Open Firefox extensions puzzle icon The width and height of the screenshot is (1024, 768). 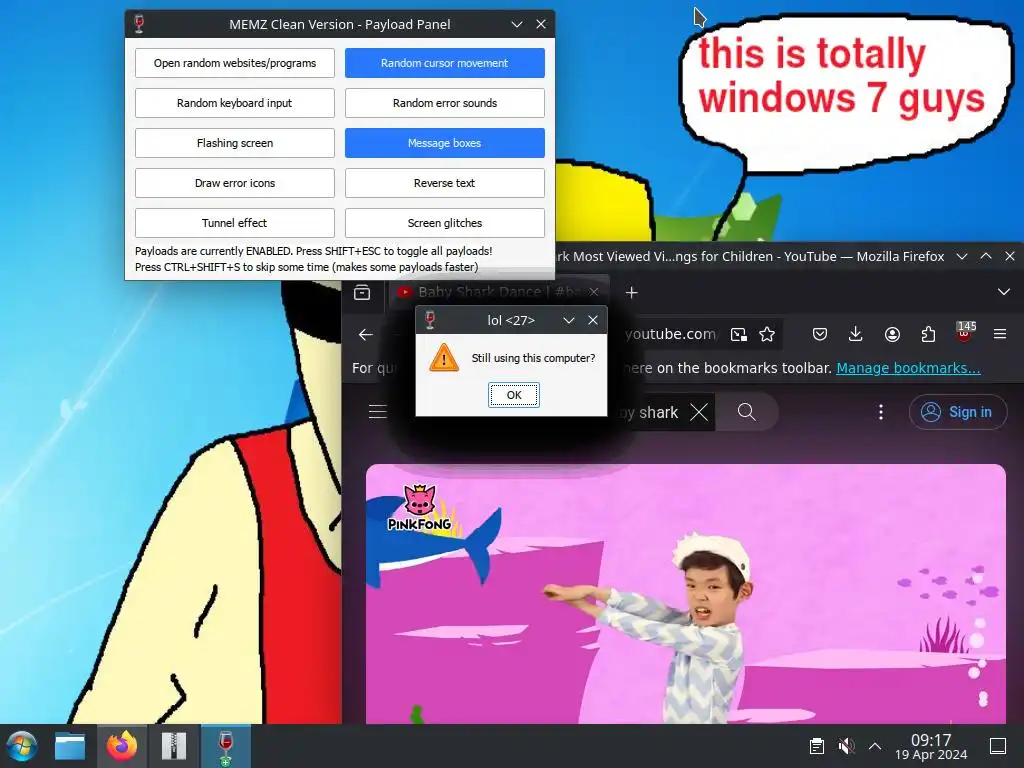pos(928,334)
